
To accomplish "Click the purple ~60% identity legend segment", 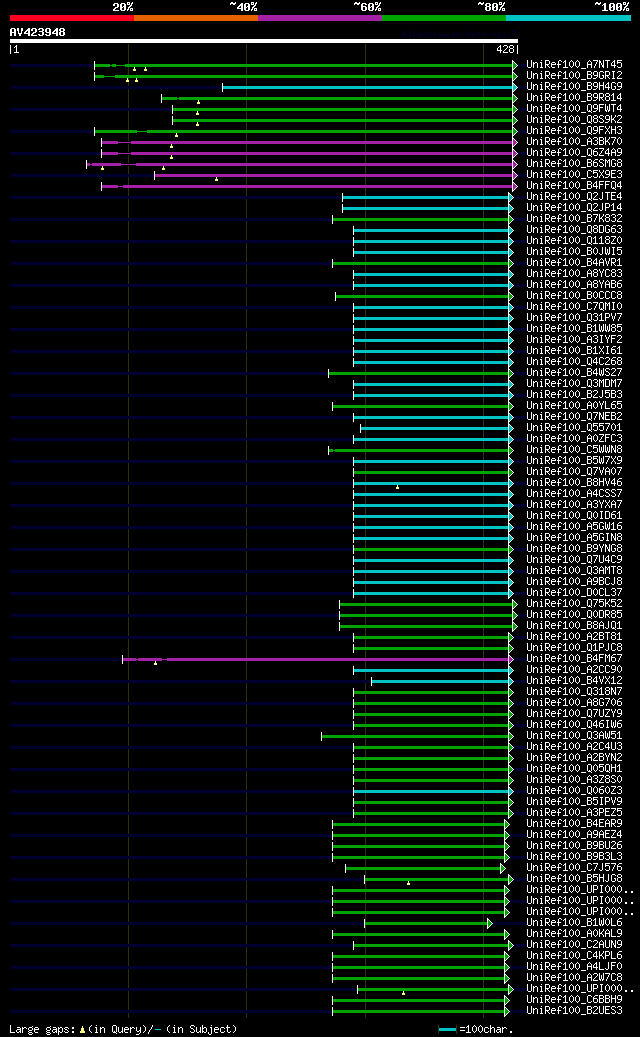I will pyautogui.click(x=320, y=18).
